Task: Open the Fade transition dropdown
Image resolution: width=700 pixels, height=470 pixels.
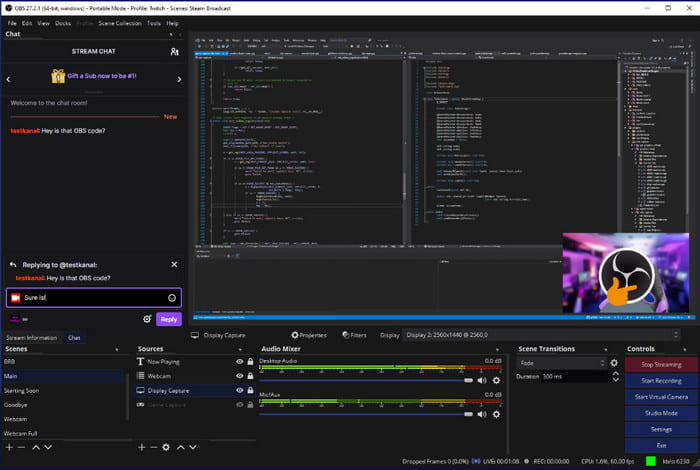Action: point(562,363)
